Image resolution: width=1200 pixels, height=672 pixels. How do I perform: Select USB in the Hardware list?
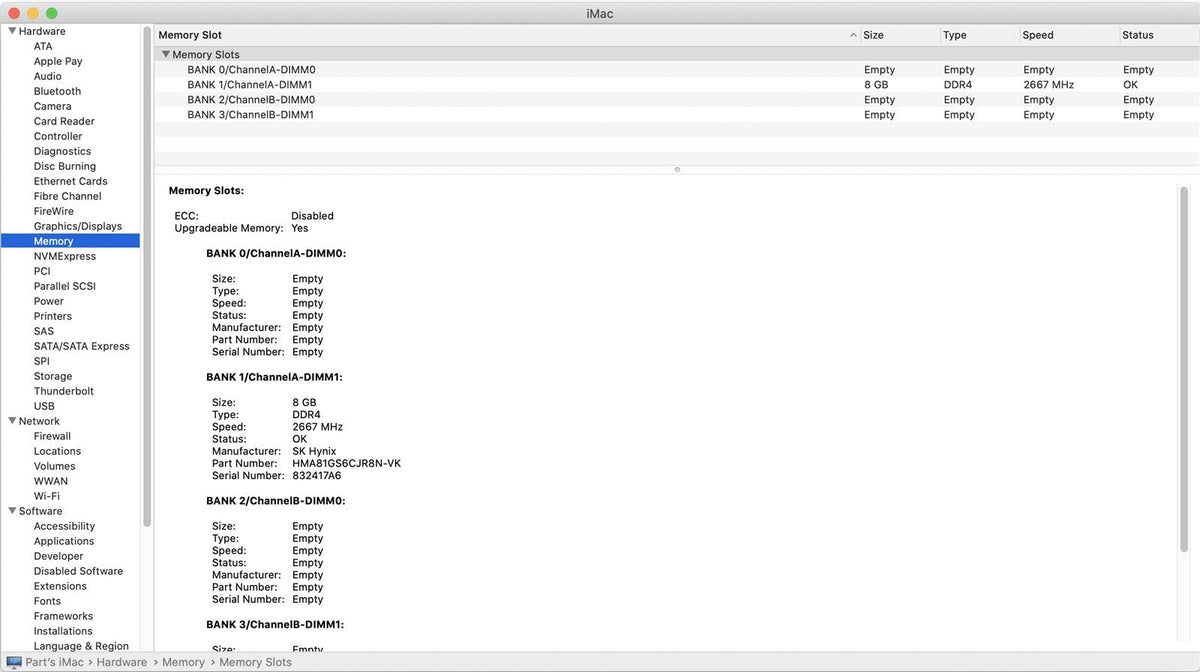click(x=43, y=405)
